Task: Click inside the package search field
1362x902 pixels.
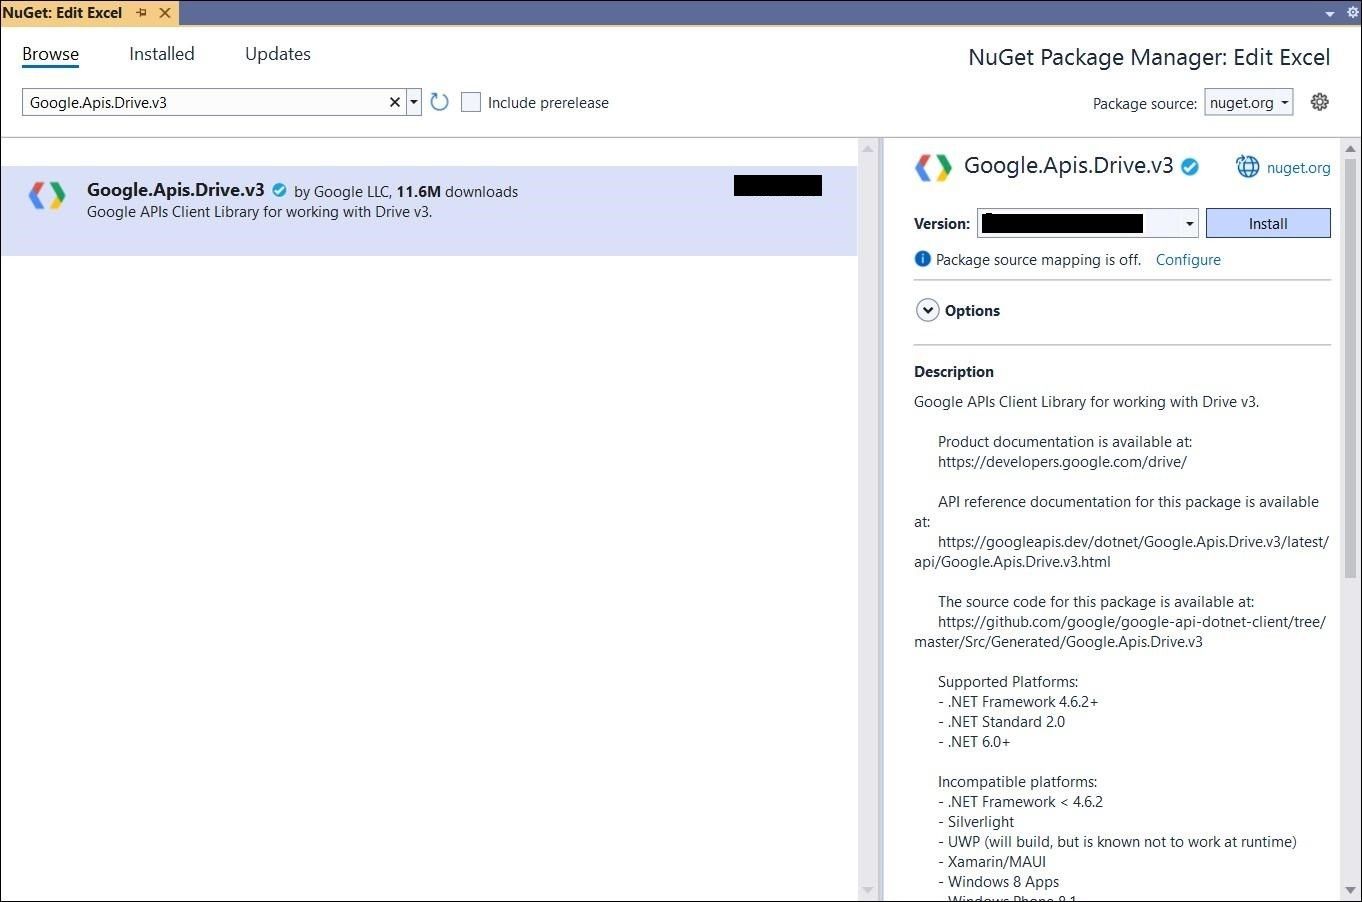Action: point(200,102)
